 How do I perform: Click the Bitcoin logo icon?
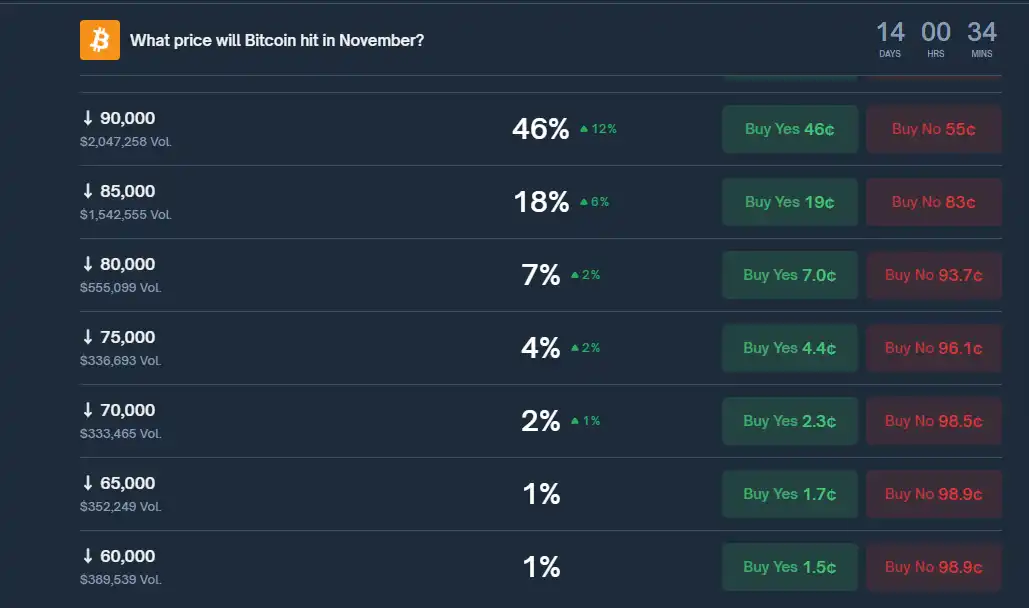99,40
